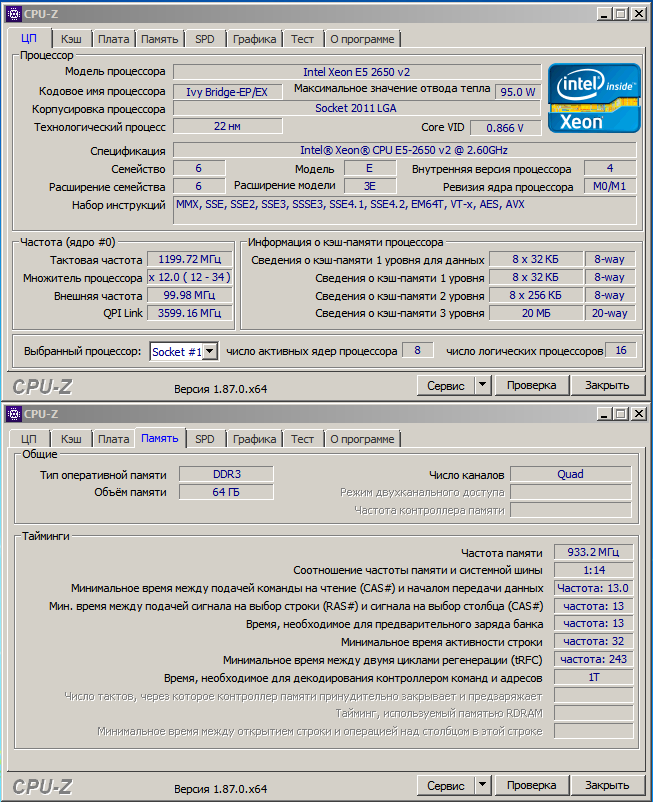Click the 99.98 МГц bus speed value
The image size is (653, 802).
(x=190, y=295)
